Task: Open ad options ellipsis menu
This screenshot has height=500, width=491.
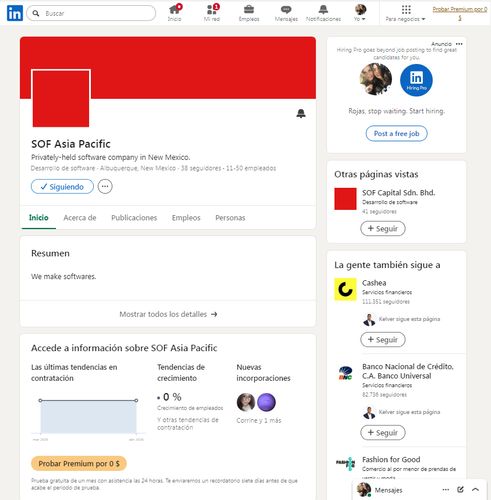Action: click(x=459, y=44)
